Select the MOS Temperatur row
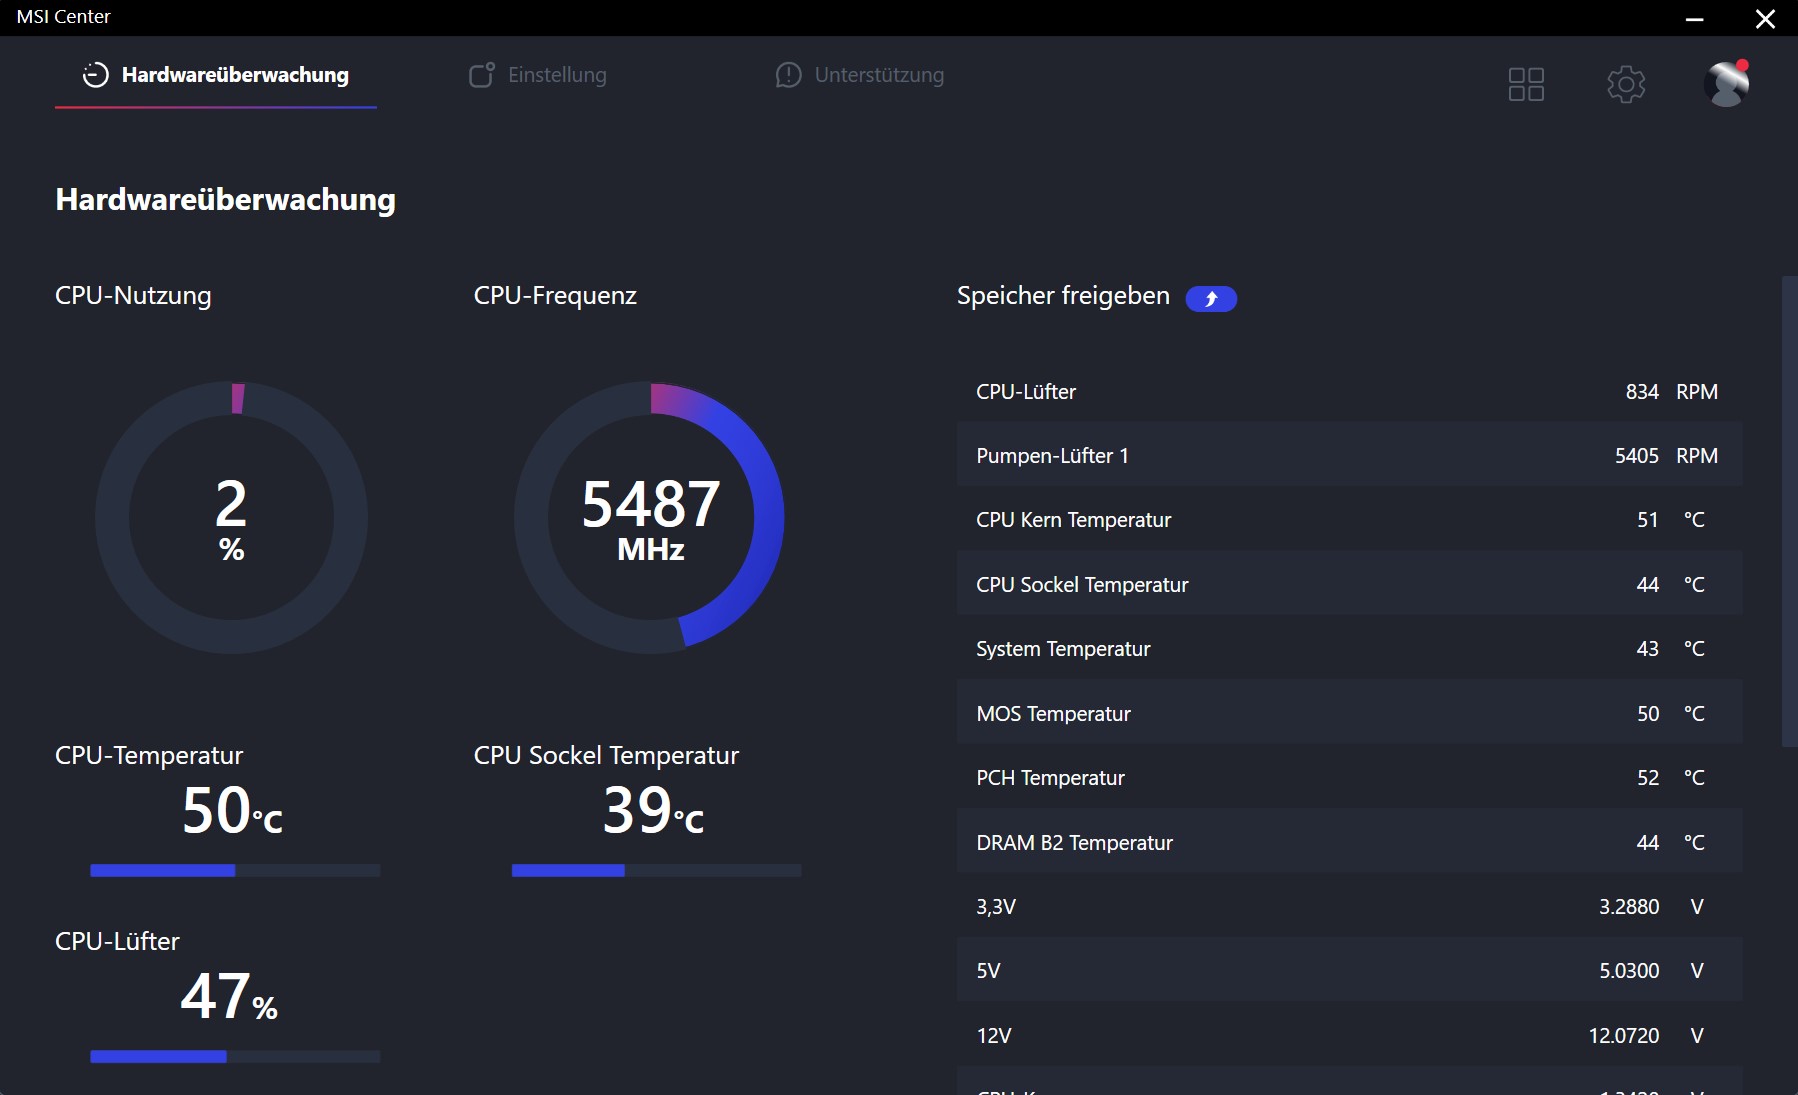The height and width of the screenshot is (1095, 1798). pyautogui.click(x=1348, y=714)
